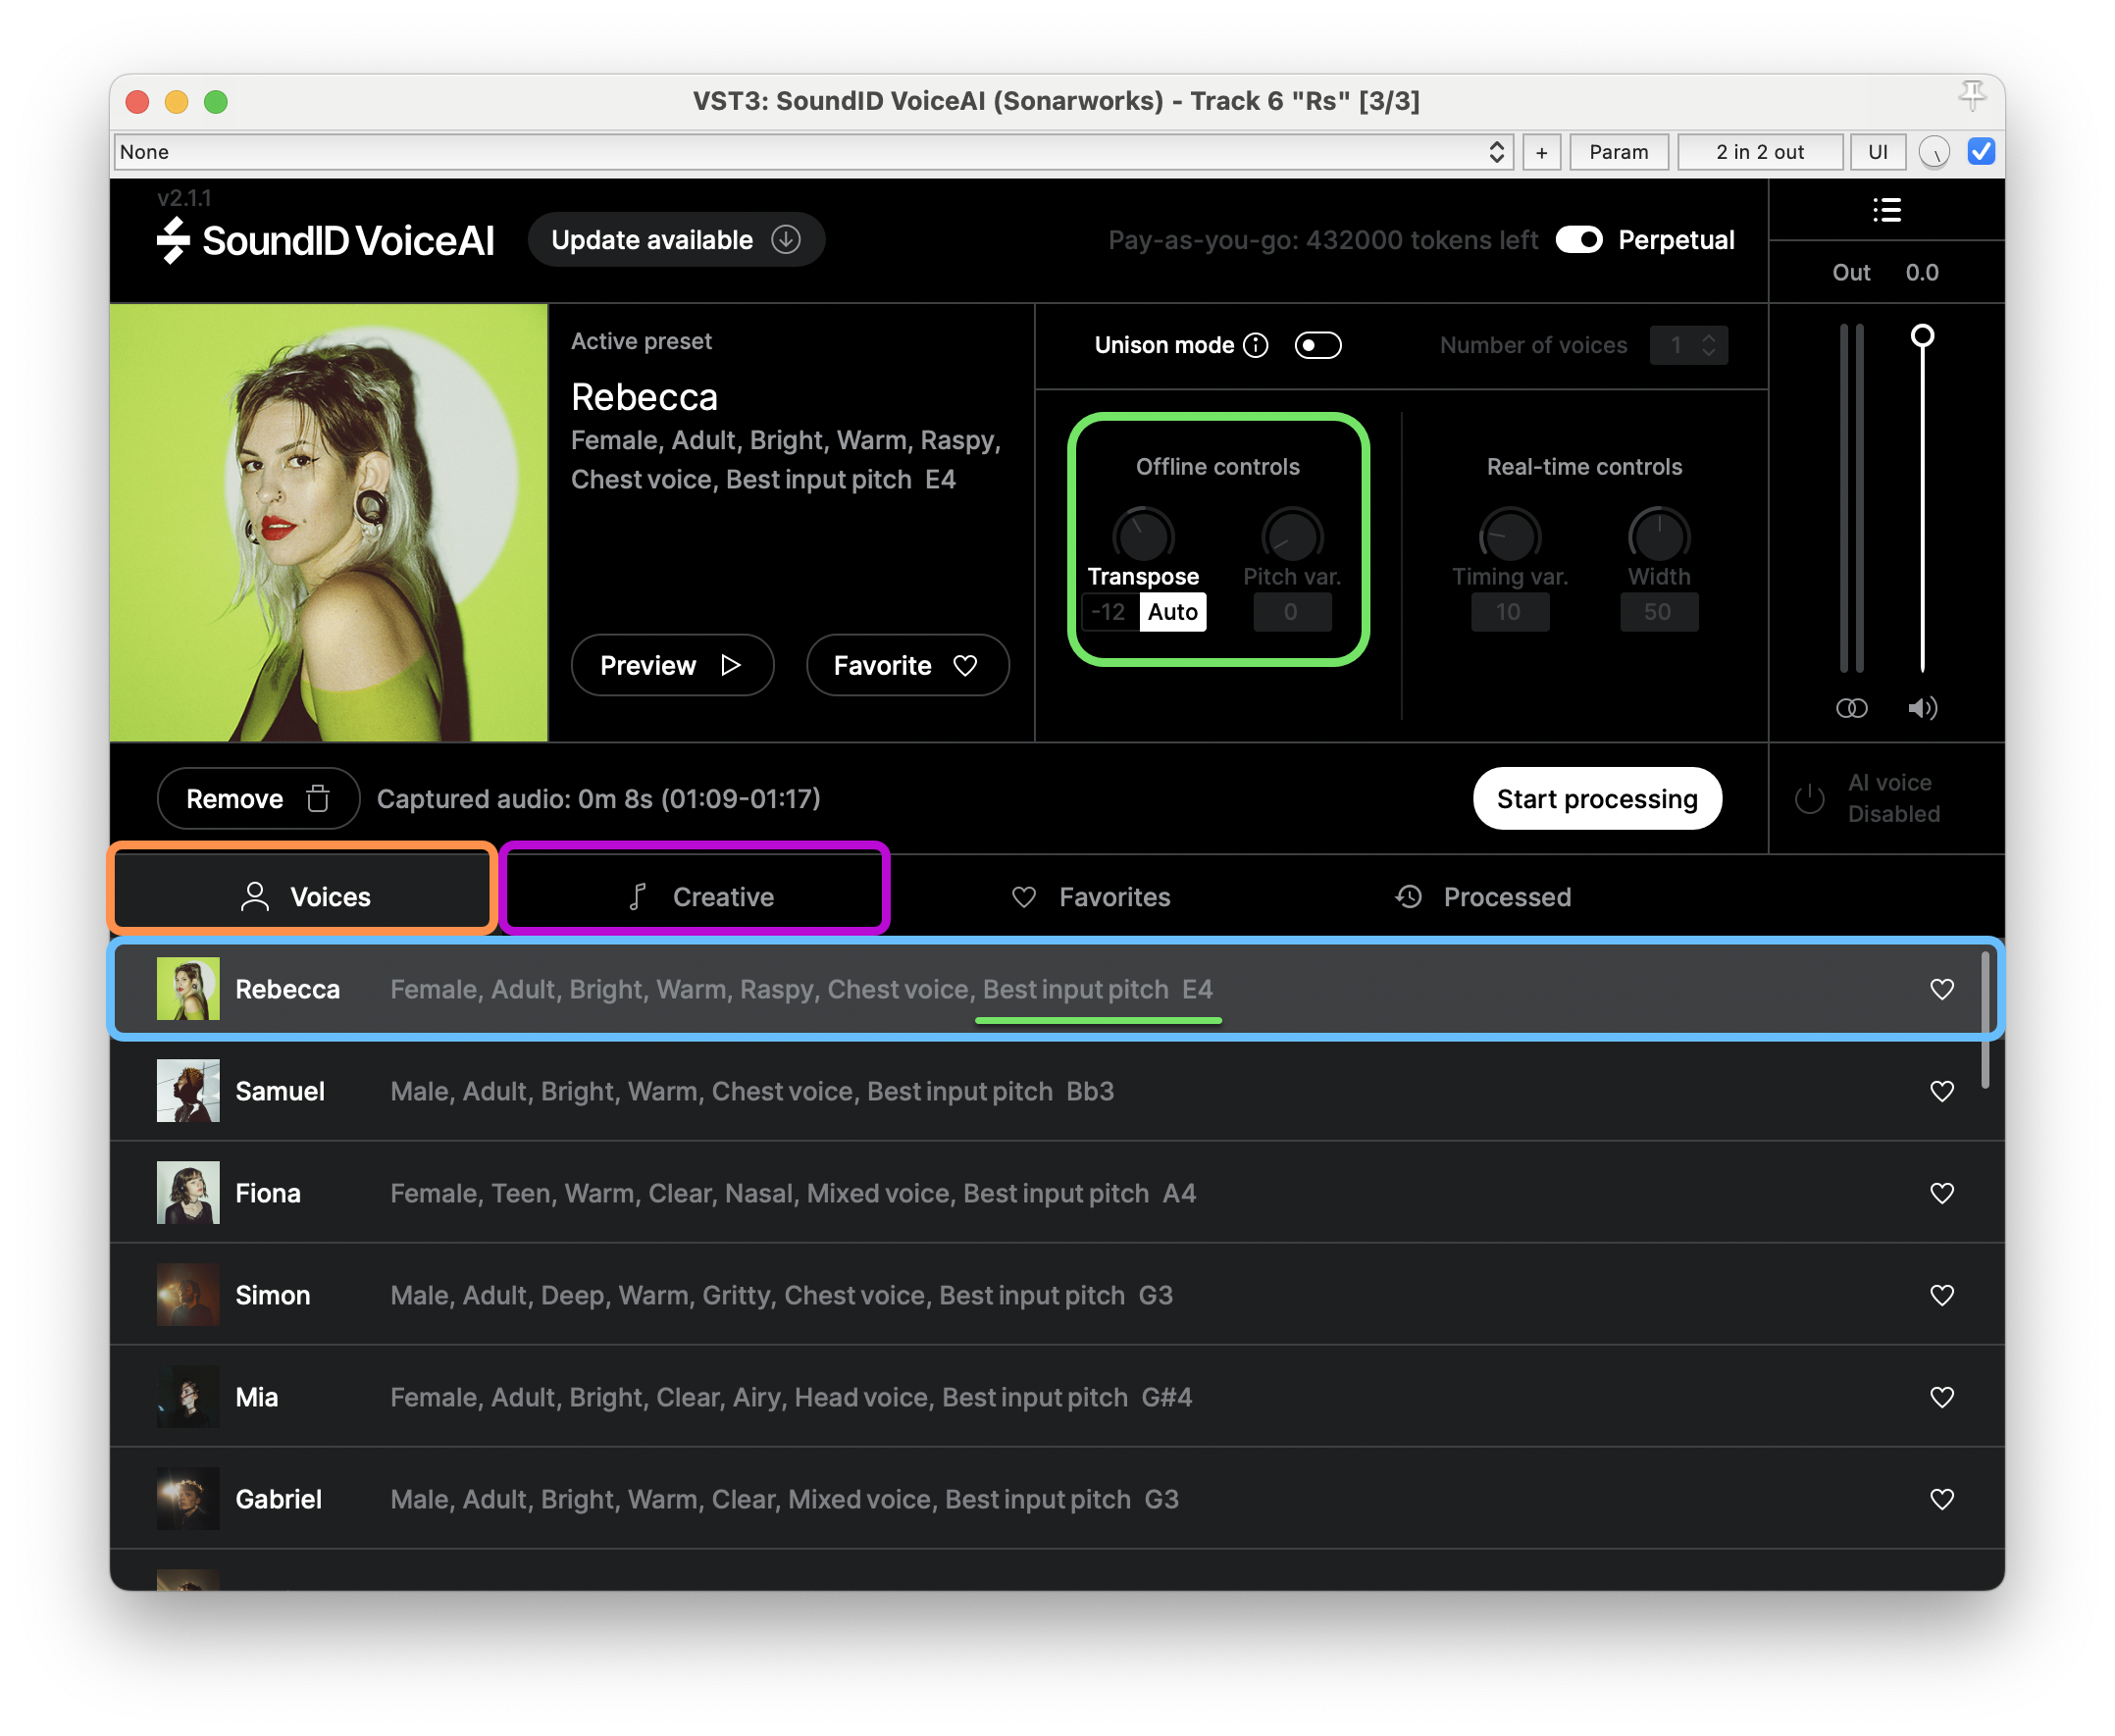Screen dimensions: 2115x1736
Task: Click the stereo link icon below meters
Action: tap(1851, 708)
